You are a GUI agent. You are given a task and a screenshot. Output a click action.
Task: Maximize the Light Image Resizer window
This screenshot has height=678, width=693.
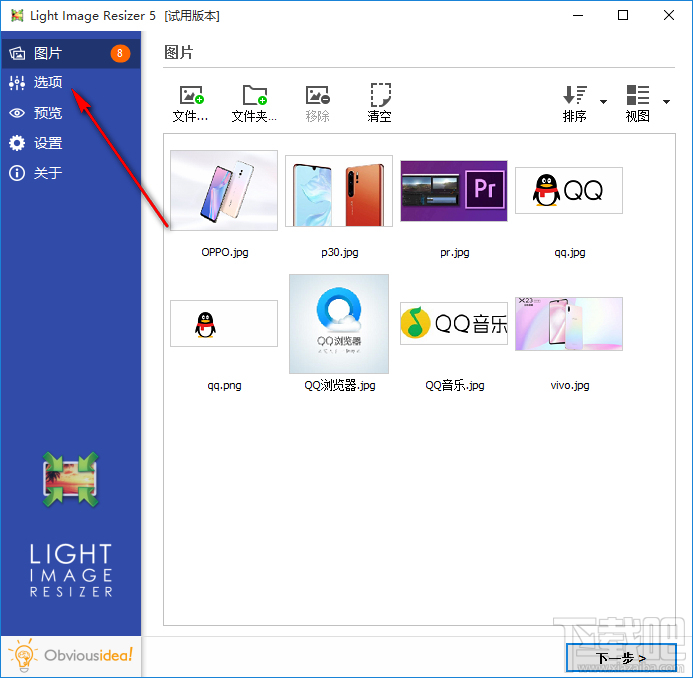(x=623, y=15)
